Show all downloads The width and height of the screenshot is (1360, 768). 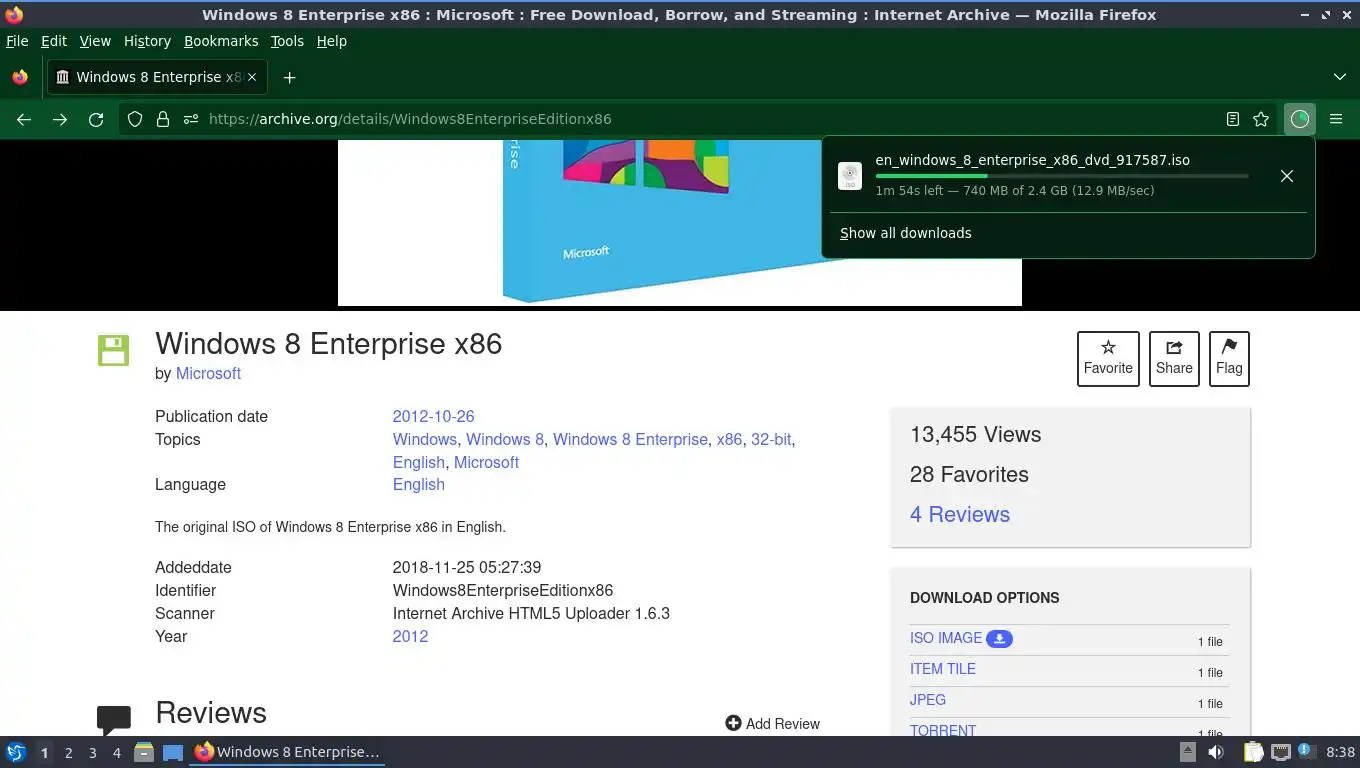tap(905, 233)
